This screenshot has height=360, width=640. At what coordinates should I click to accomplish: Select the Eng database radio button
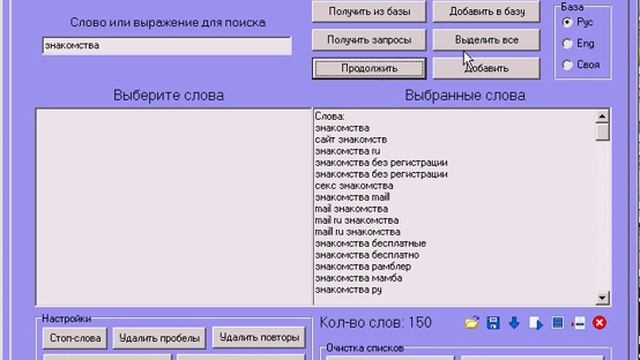point(567,43)
